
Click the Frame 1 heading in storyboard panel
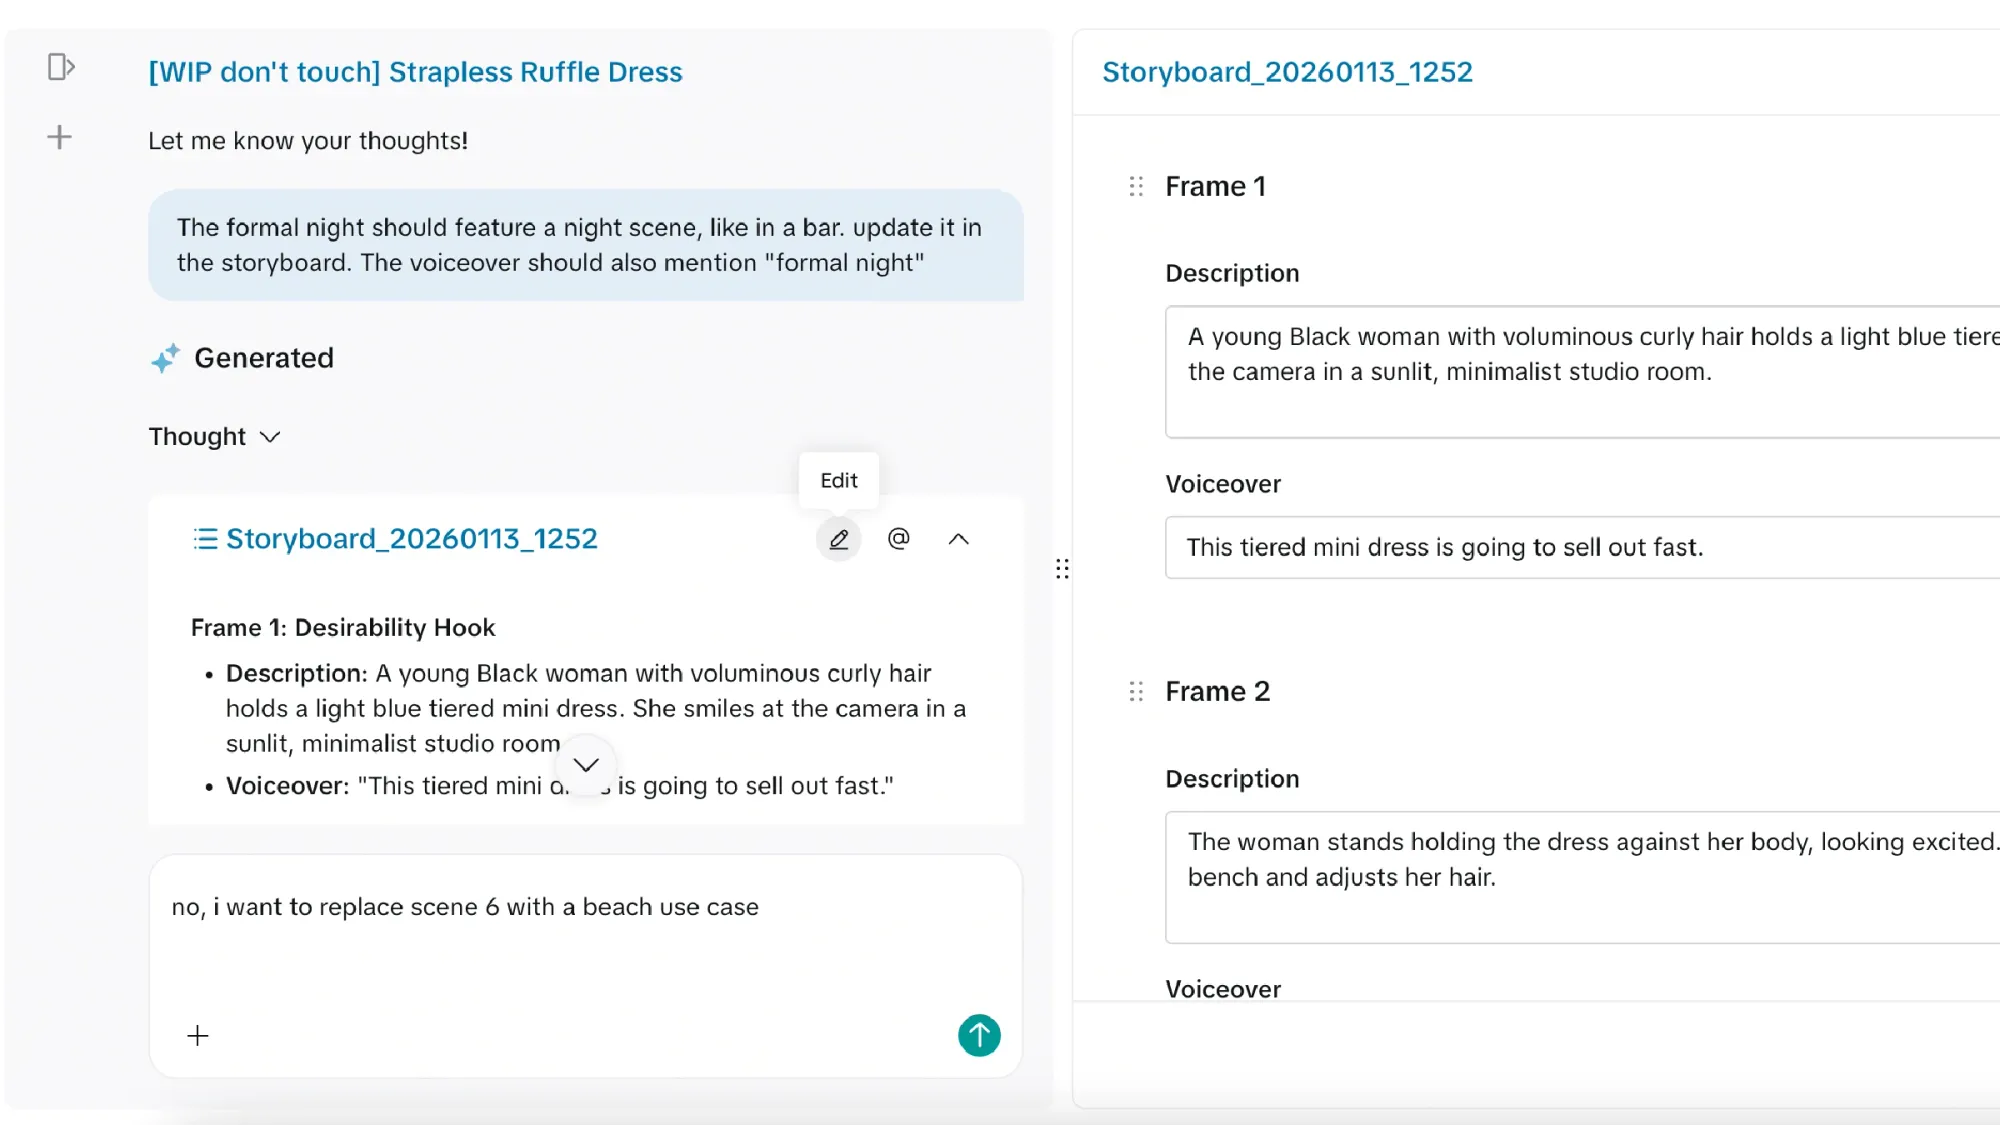[x=1215, y=187]
